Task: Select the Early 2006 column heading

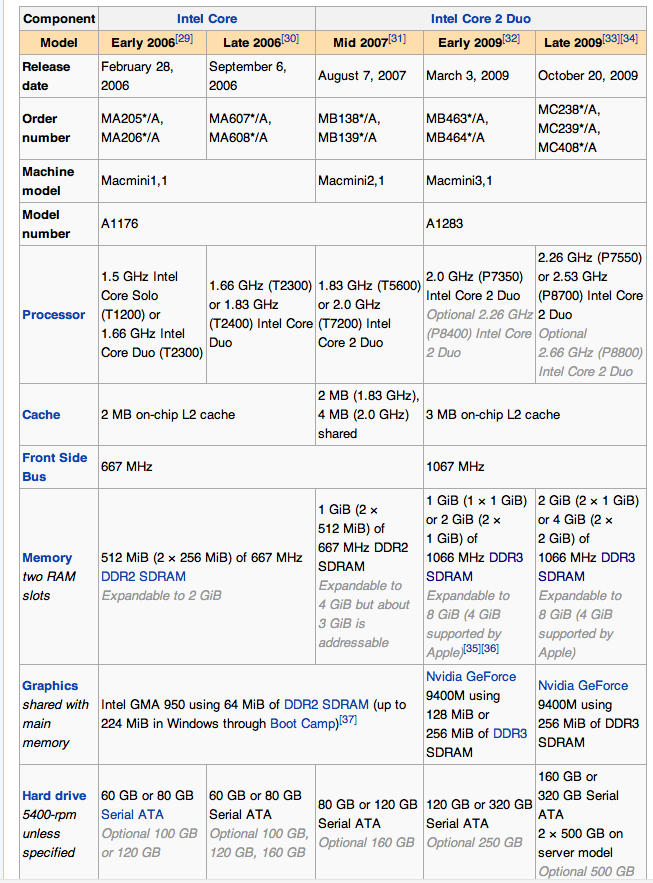Action: [x=153, y=43]
